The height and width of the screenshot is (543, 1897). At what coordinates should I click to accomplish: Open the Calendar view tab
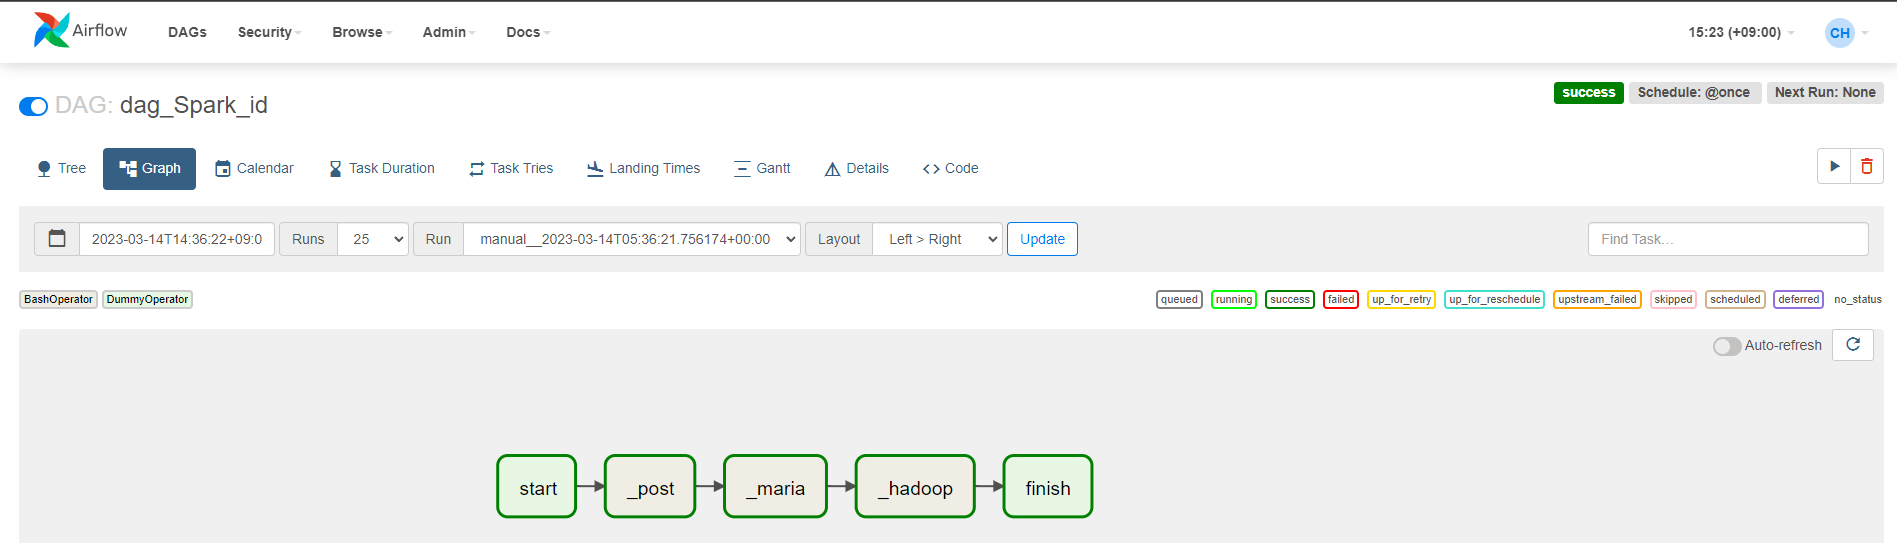pyautogui.click(x=254, y=168)
